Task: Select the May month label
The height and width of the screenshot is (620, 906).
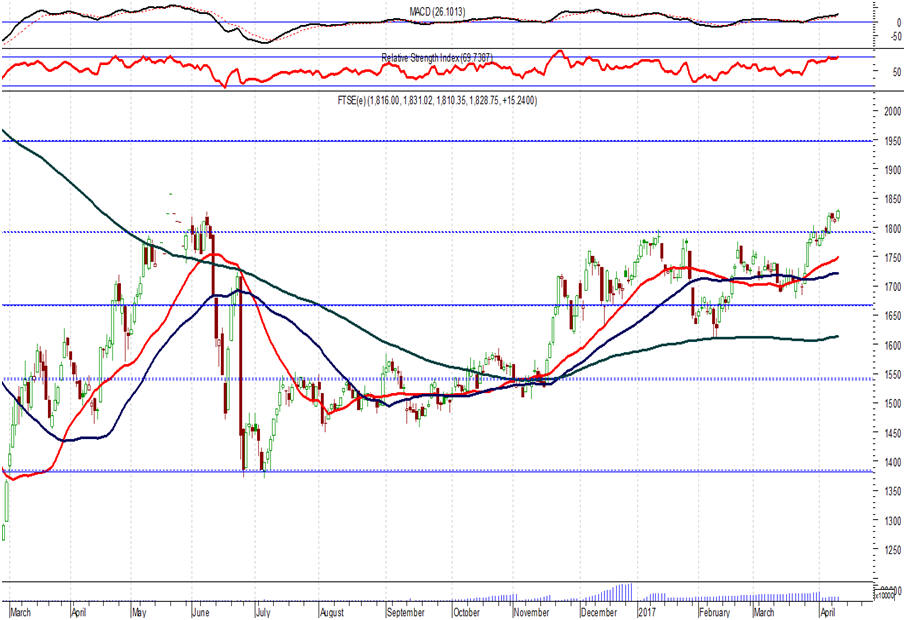Action: pyautogui.click(x=139, y=612)
